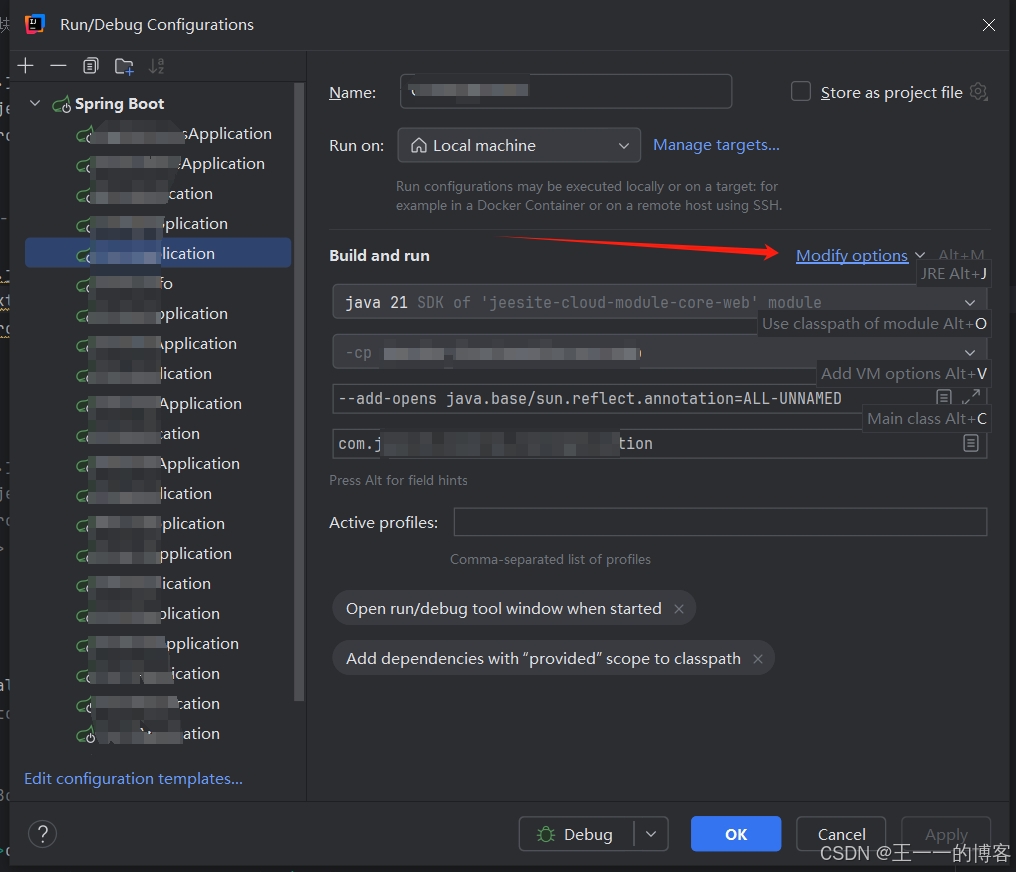1016x872 pixels.
Task: Remove the "Open run/debug tool window when started" option
Action: 678,608
